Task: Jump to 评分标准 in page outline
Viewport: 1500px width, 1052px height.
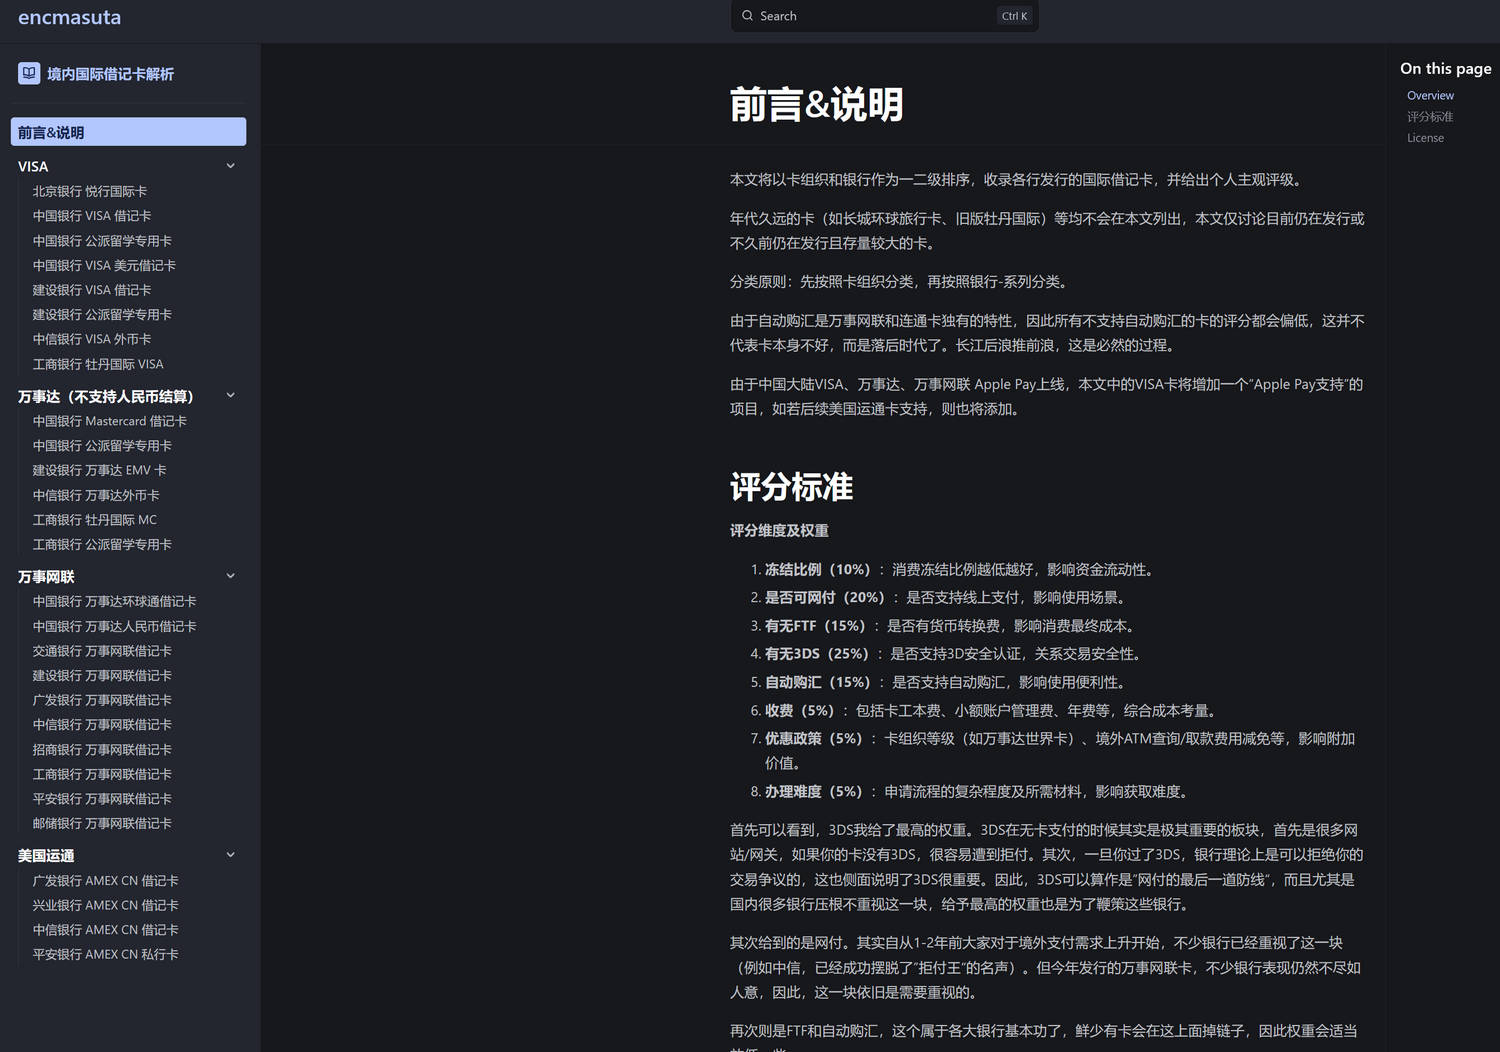Action: tap(1430, 117)
